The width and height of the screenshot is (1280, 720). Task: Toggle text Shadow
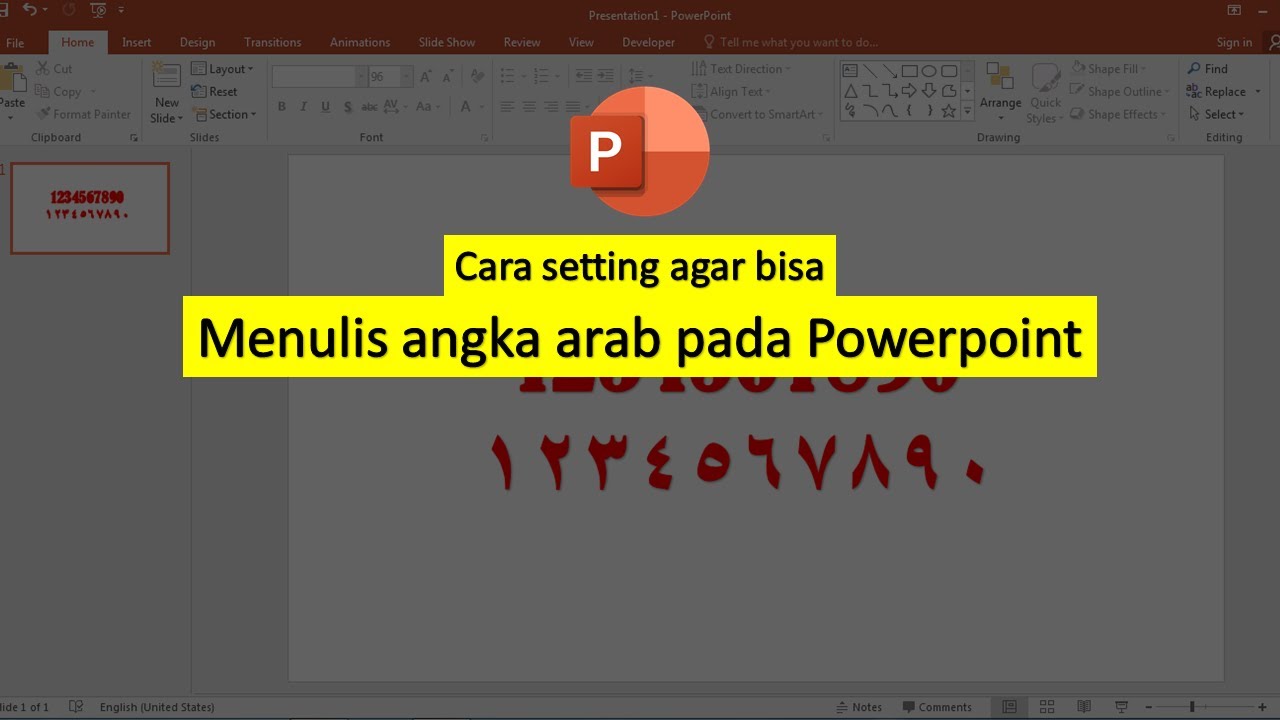348,107
